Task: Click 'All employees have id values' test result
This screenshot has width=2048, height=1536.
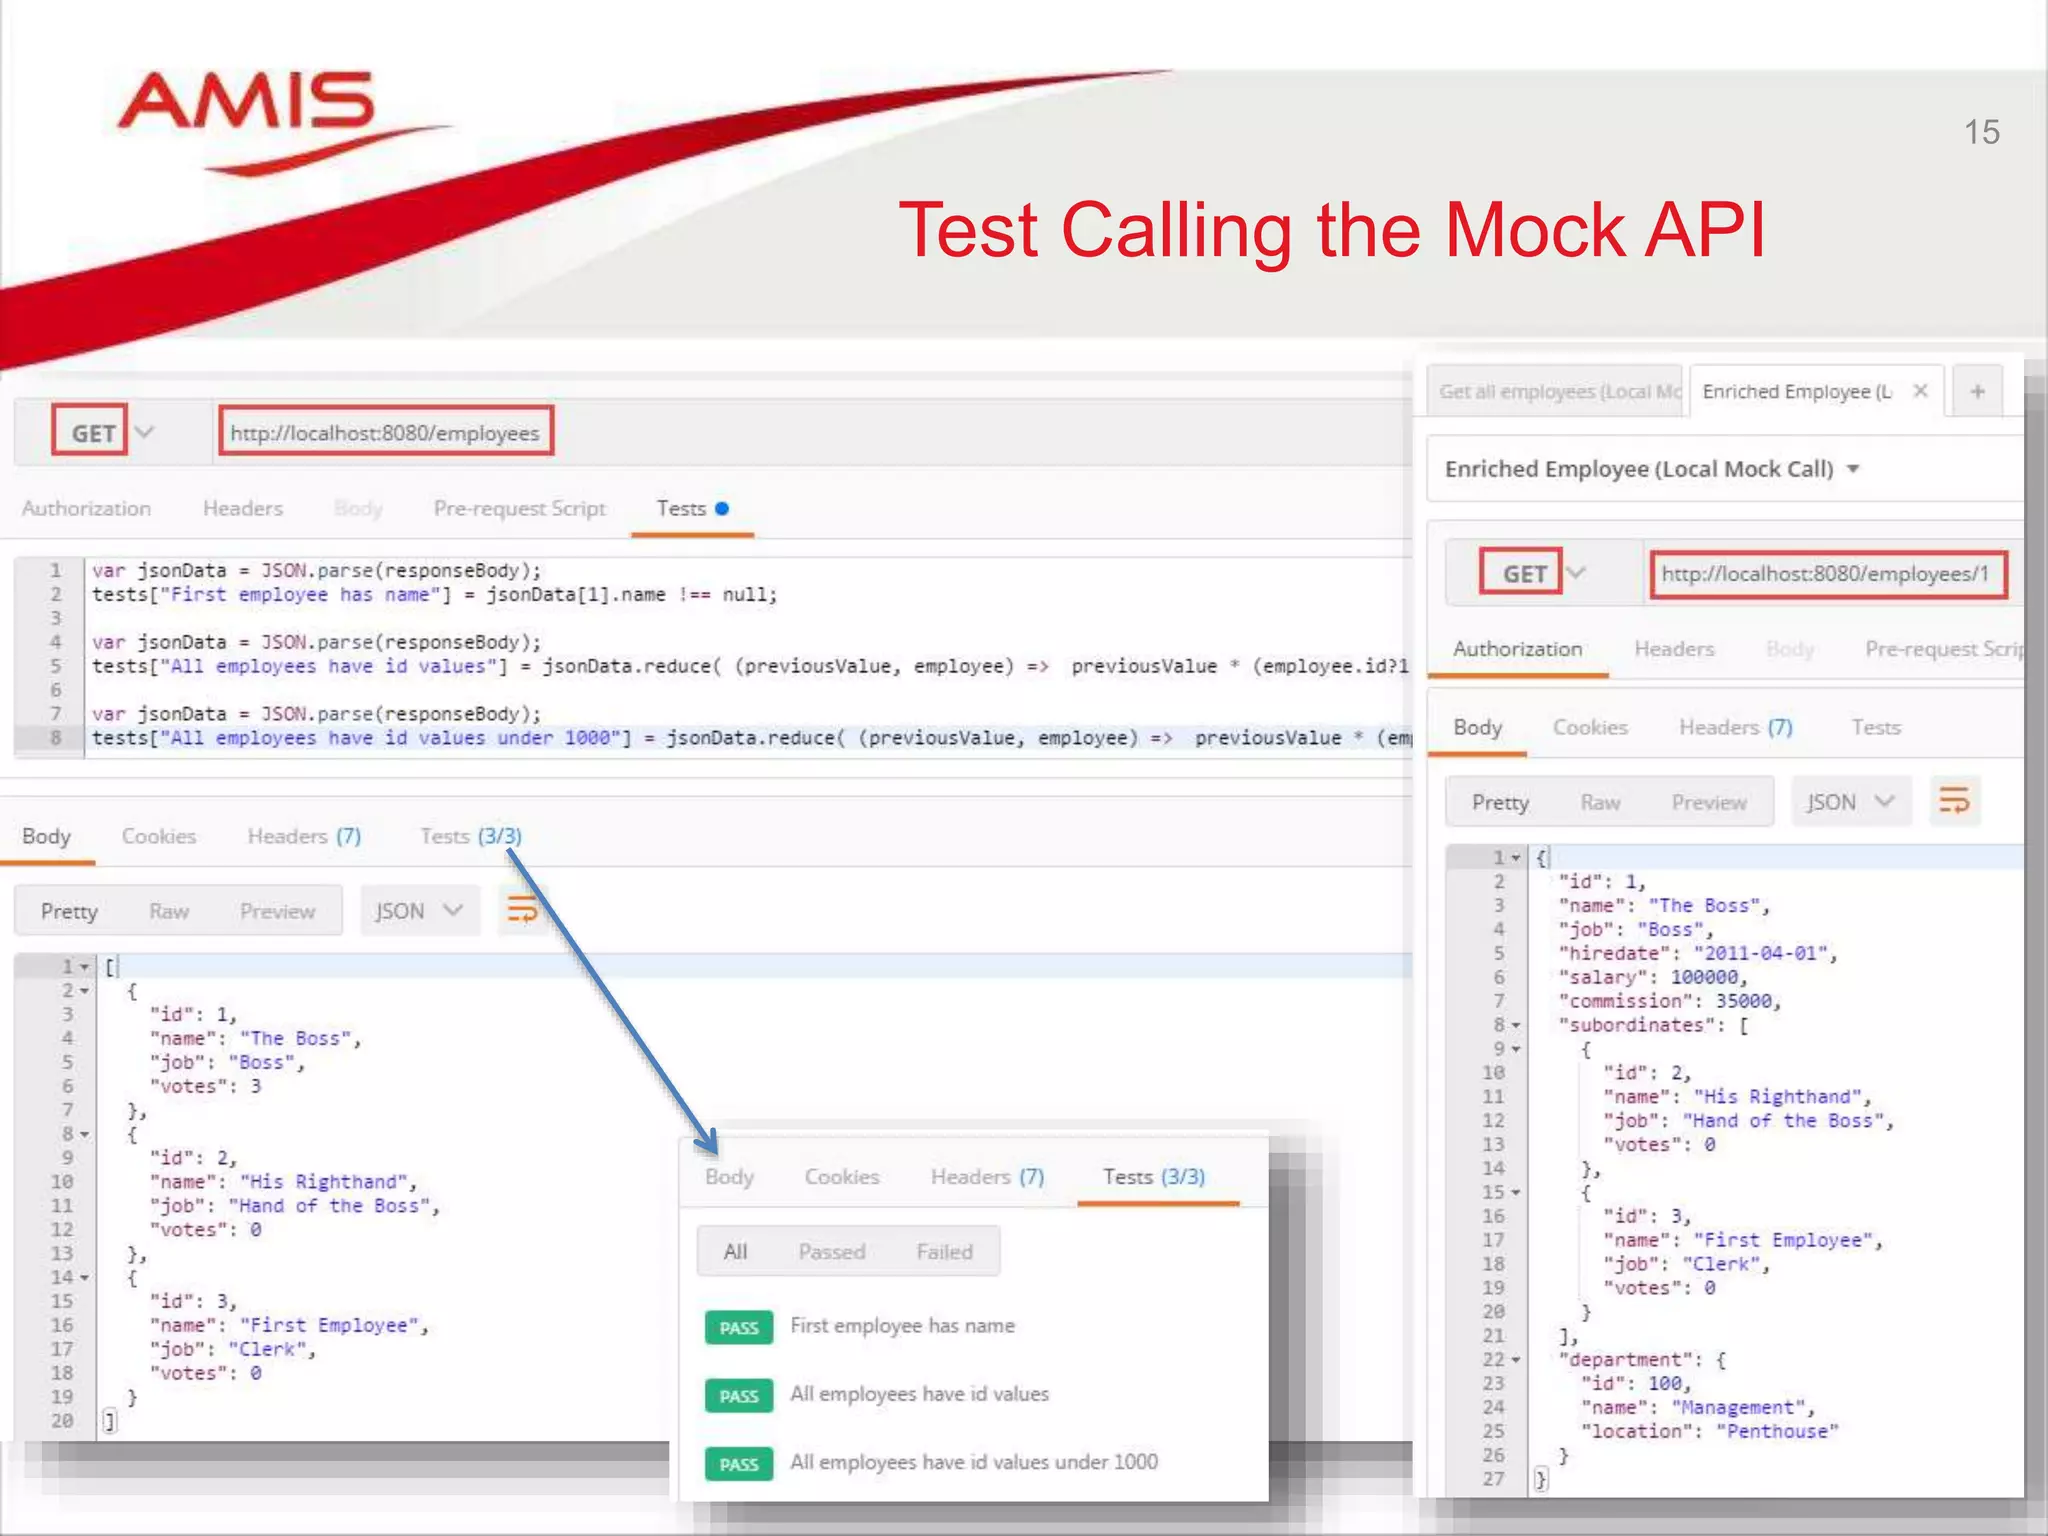Action: point(920,1394)
